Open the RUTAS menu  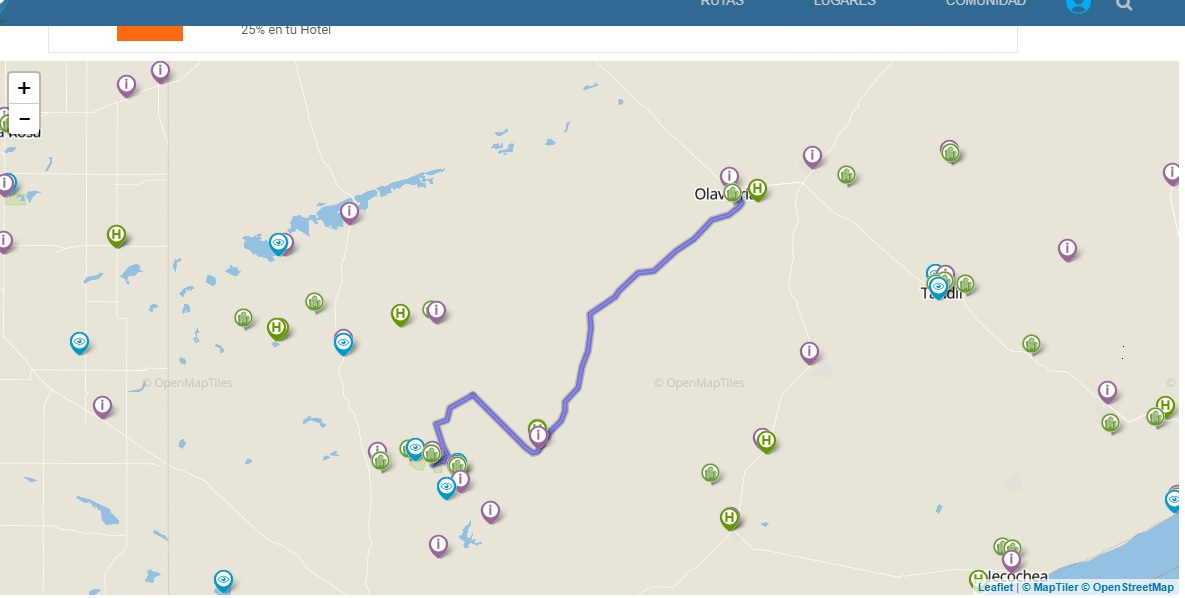tap(722, 3)
